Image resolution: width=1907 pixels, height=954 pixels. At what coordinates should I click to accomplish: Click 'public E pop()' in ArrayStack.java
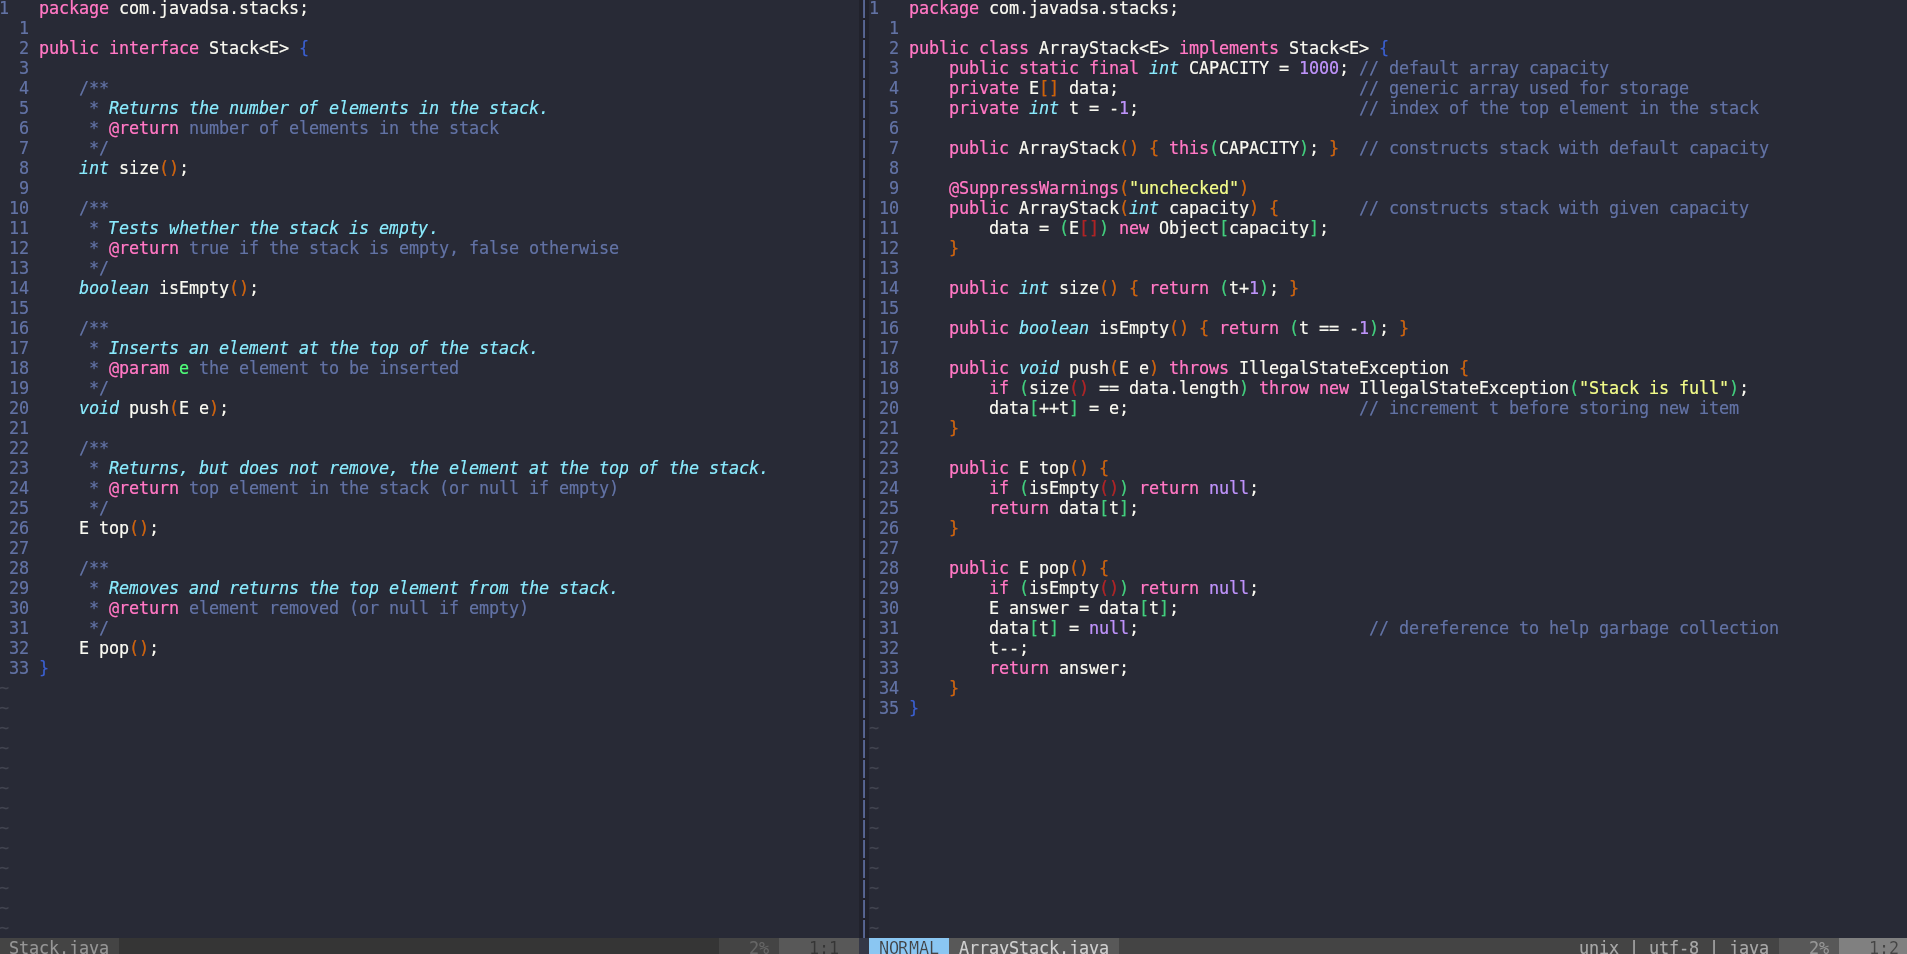[x=1019, y=568]
